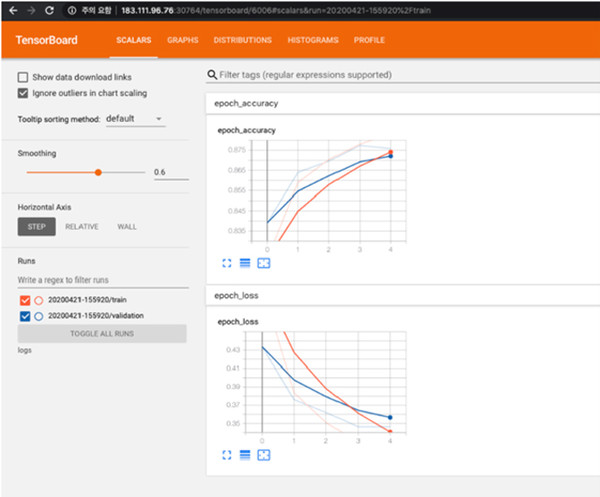
Task: Fit domain to data on epoch_accuracy chart
Action: pyautogui.click(x=264, y=263)
